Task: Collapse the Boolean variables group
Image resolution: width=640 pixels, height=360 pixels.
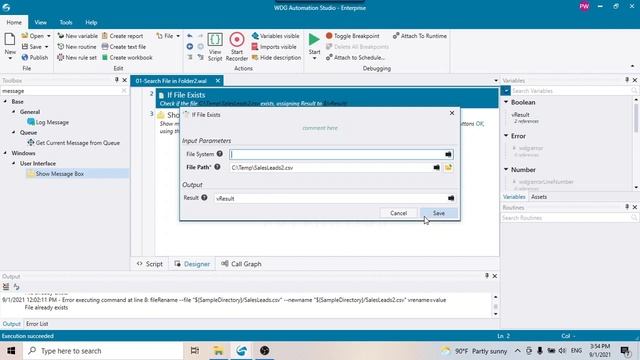Action: [506, 102]
